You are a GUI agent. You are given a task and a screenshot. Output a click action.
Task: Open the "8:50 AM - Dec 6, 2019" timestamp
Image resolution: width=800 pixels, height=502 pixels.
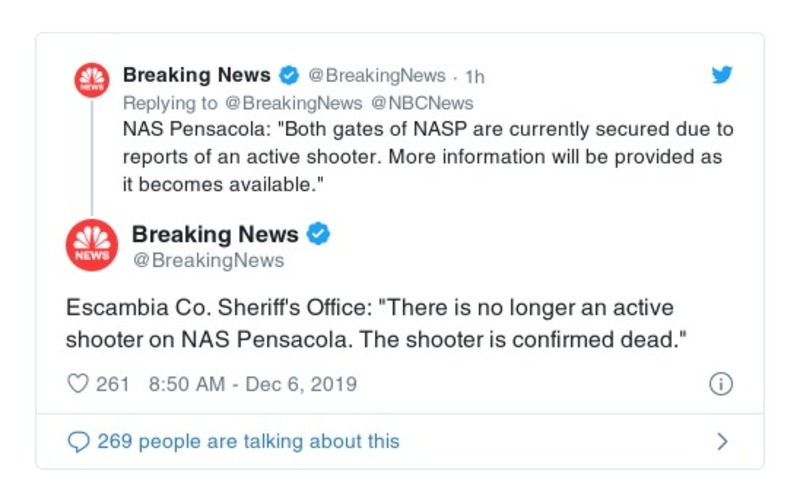252,384
